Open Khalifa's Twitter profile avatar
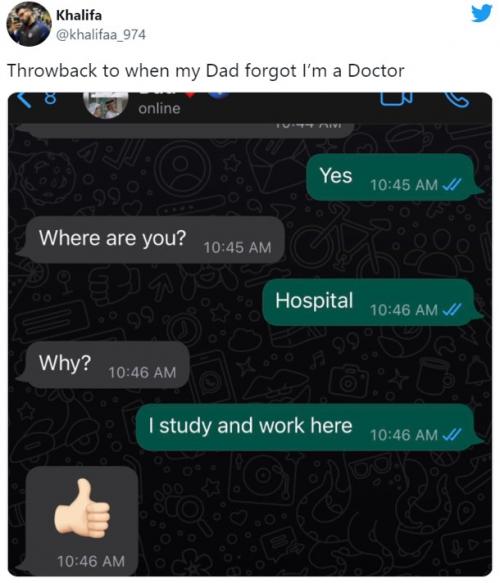Viewport: 500px width, 583px height. pos(29,24)
